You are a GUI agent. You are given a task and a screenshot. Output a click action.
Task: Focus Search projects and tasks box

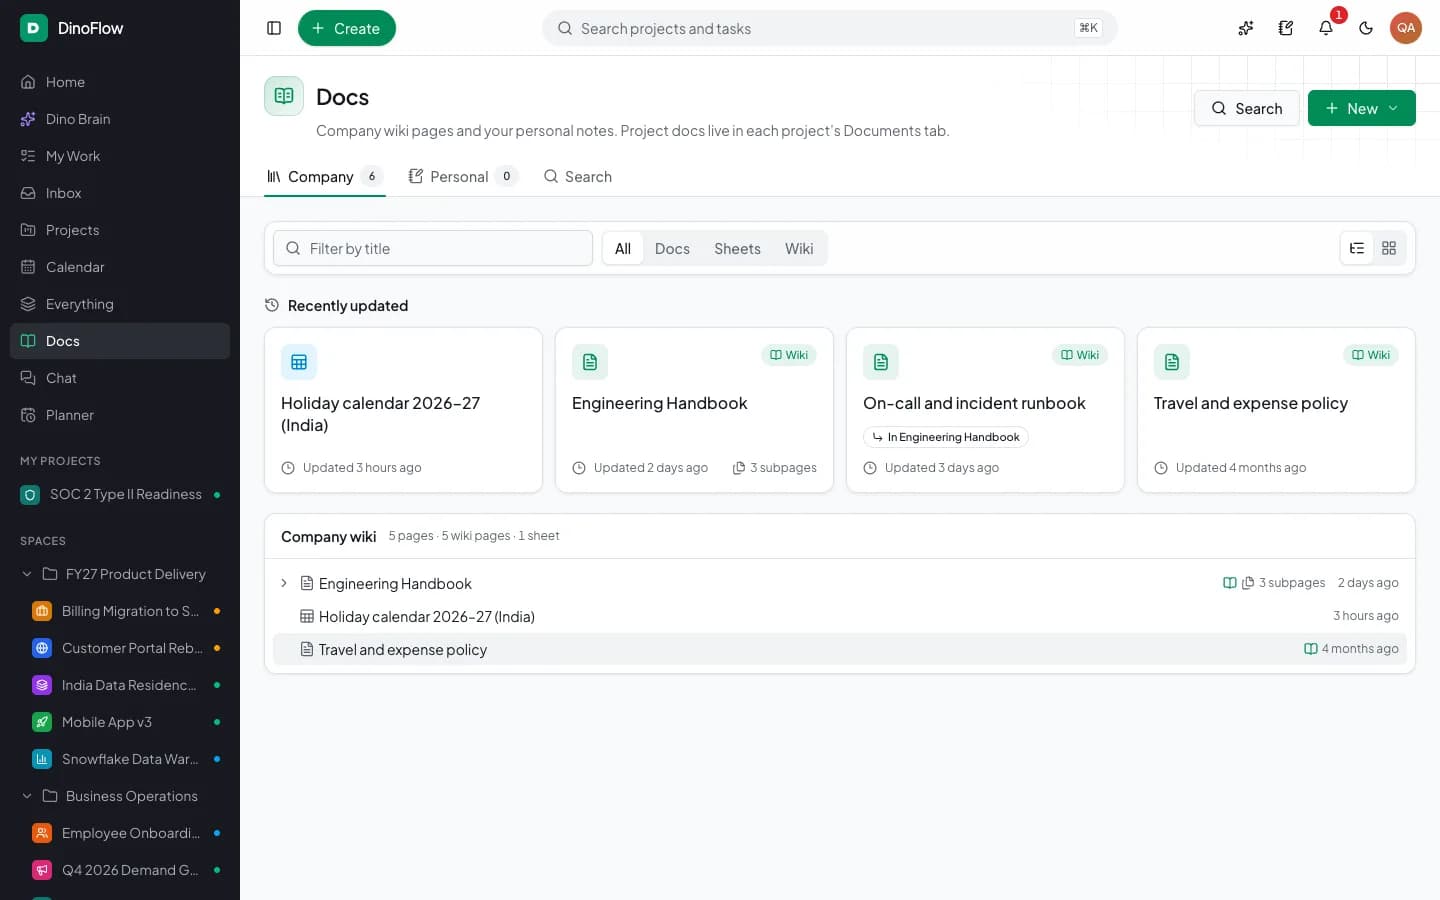830,28
